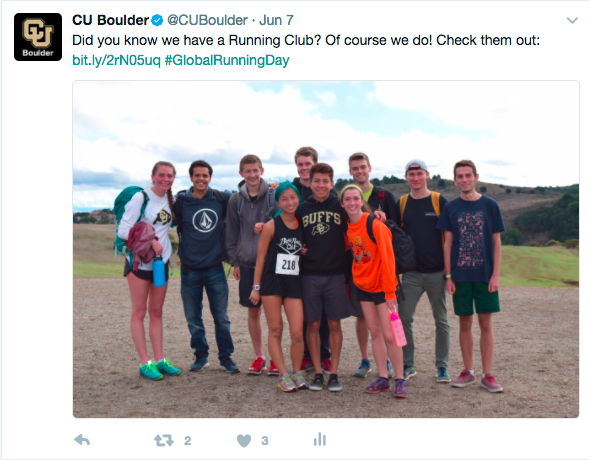Like the tweet with heart icon
Screen dimensions: 589x460
pyautogui.click(x=244, y=440)
